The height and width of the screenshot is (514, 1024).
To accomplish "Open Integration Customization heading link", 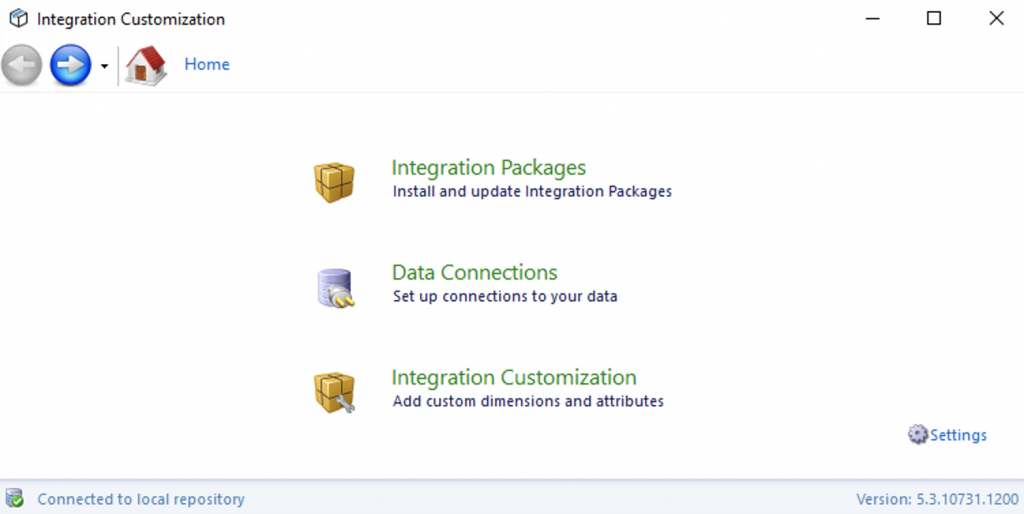I will click(513, 377).
